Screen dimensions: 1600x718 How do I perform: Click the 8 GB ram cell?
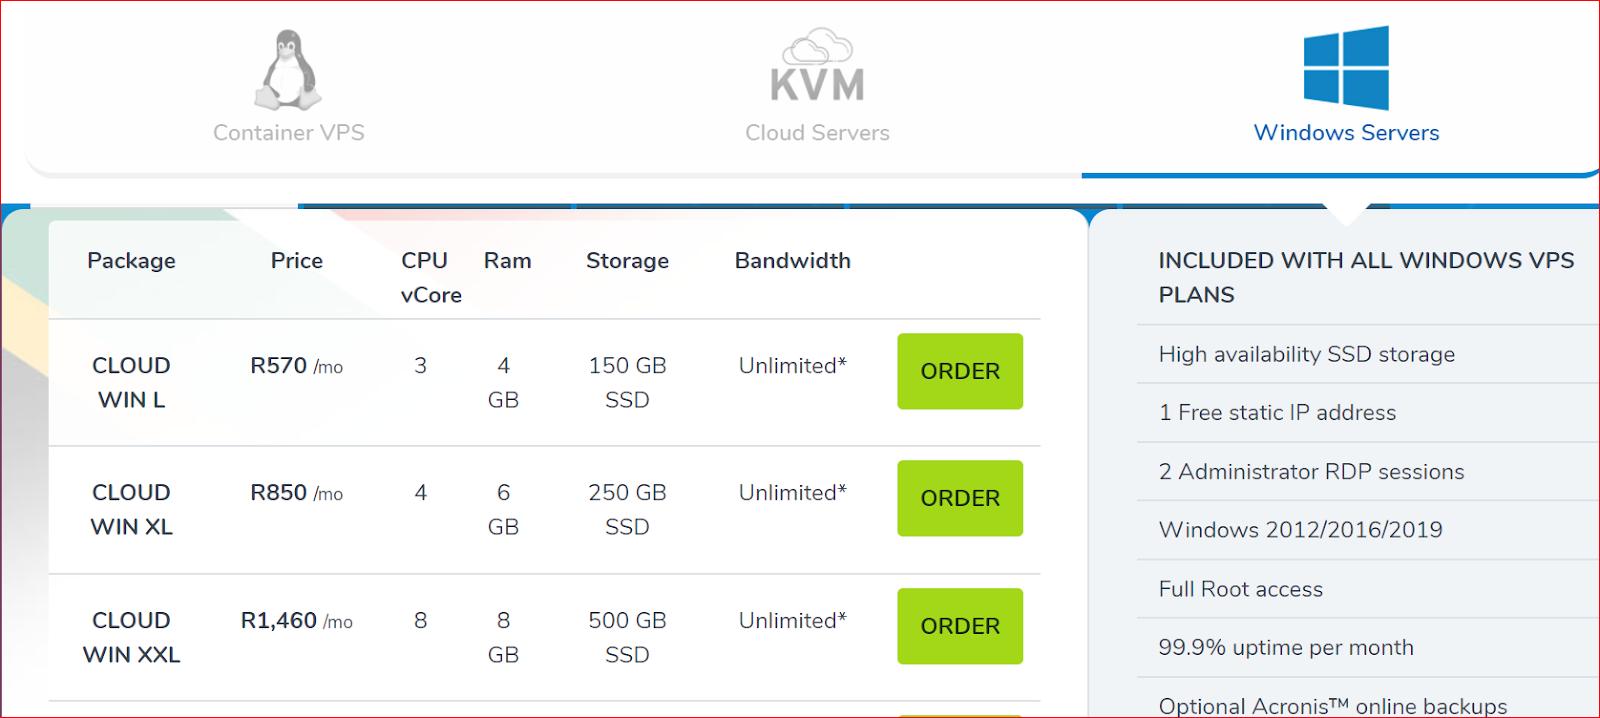(503, 637)
